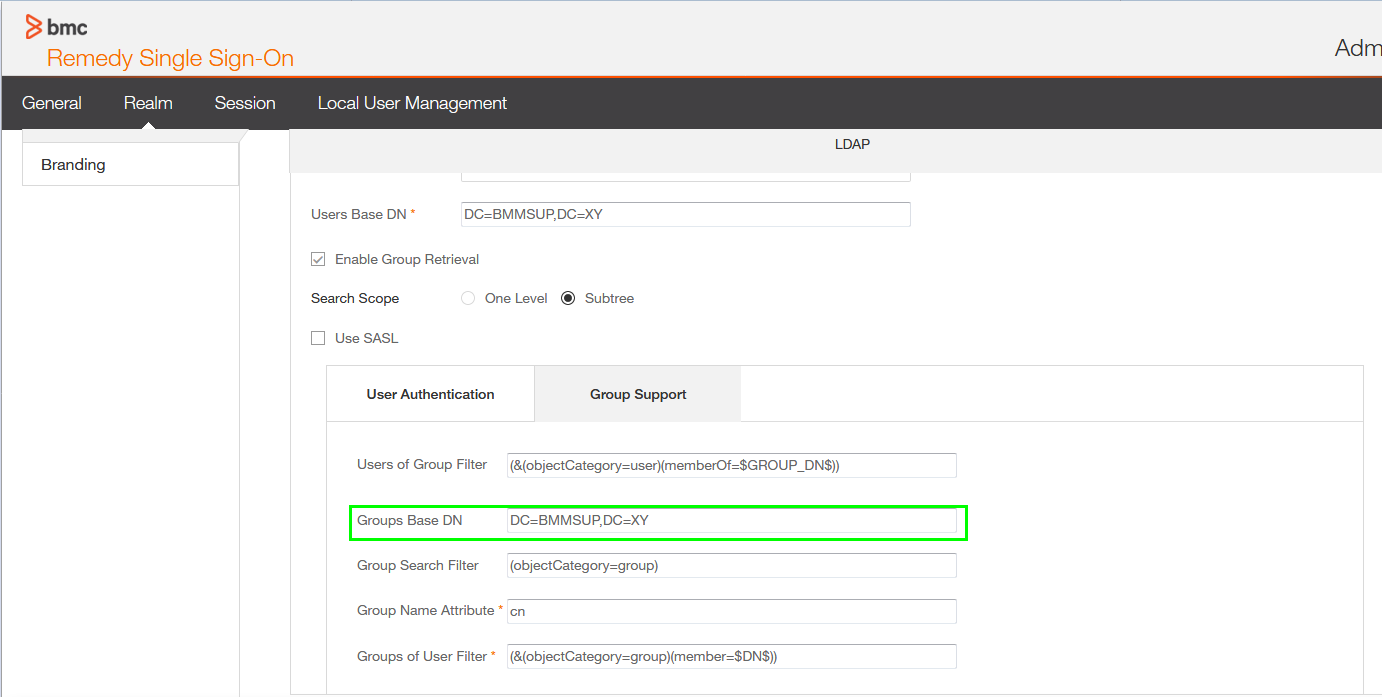The width and height of the screenshot is (1382, 697).
Task: Click the Users Base DN field
Action: [x=685, y=214]
